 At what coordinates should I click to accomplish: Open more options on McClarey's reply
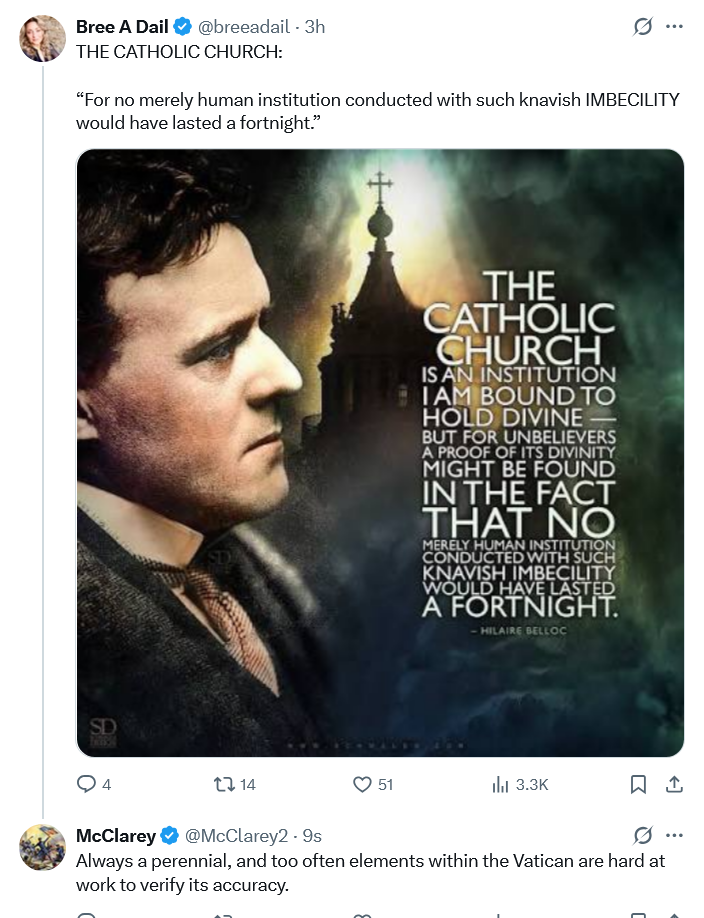pos(675,835)
